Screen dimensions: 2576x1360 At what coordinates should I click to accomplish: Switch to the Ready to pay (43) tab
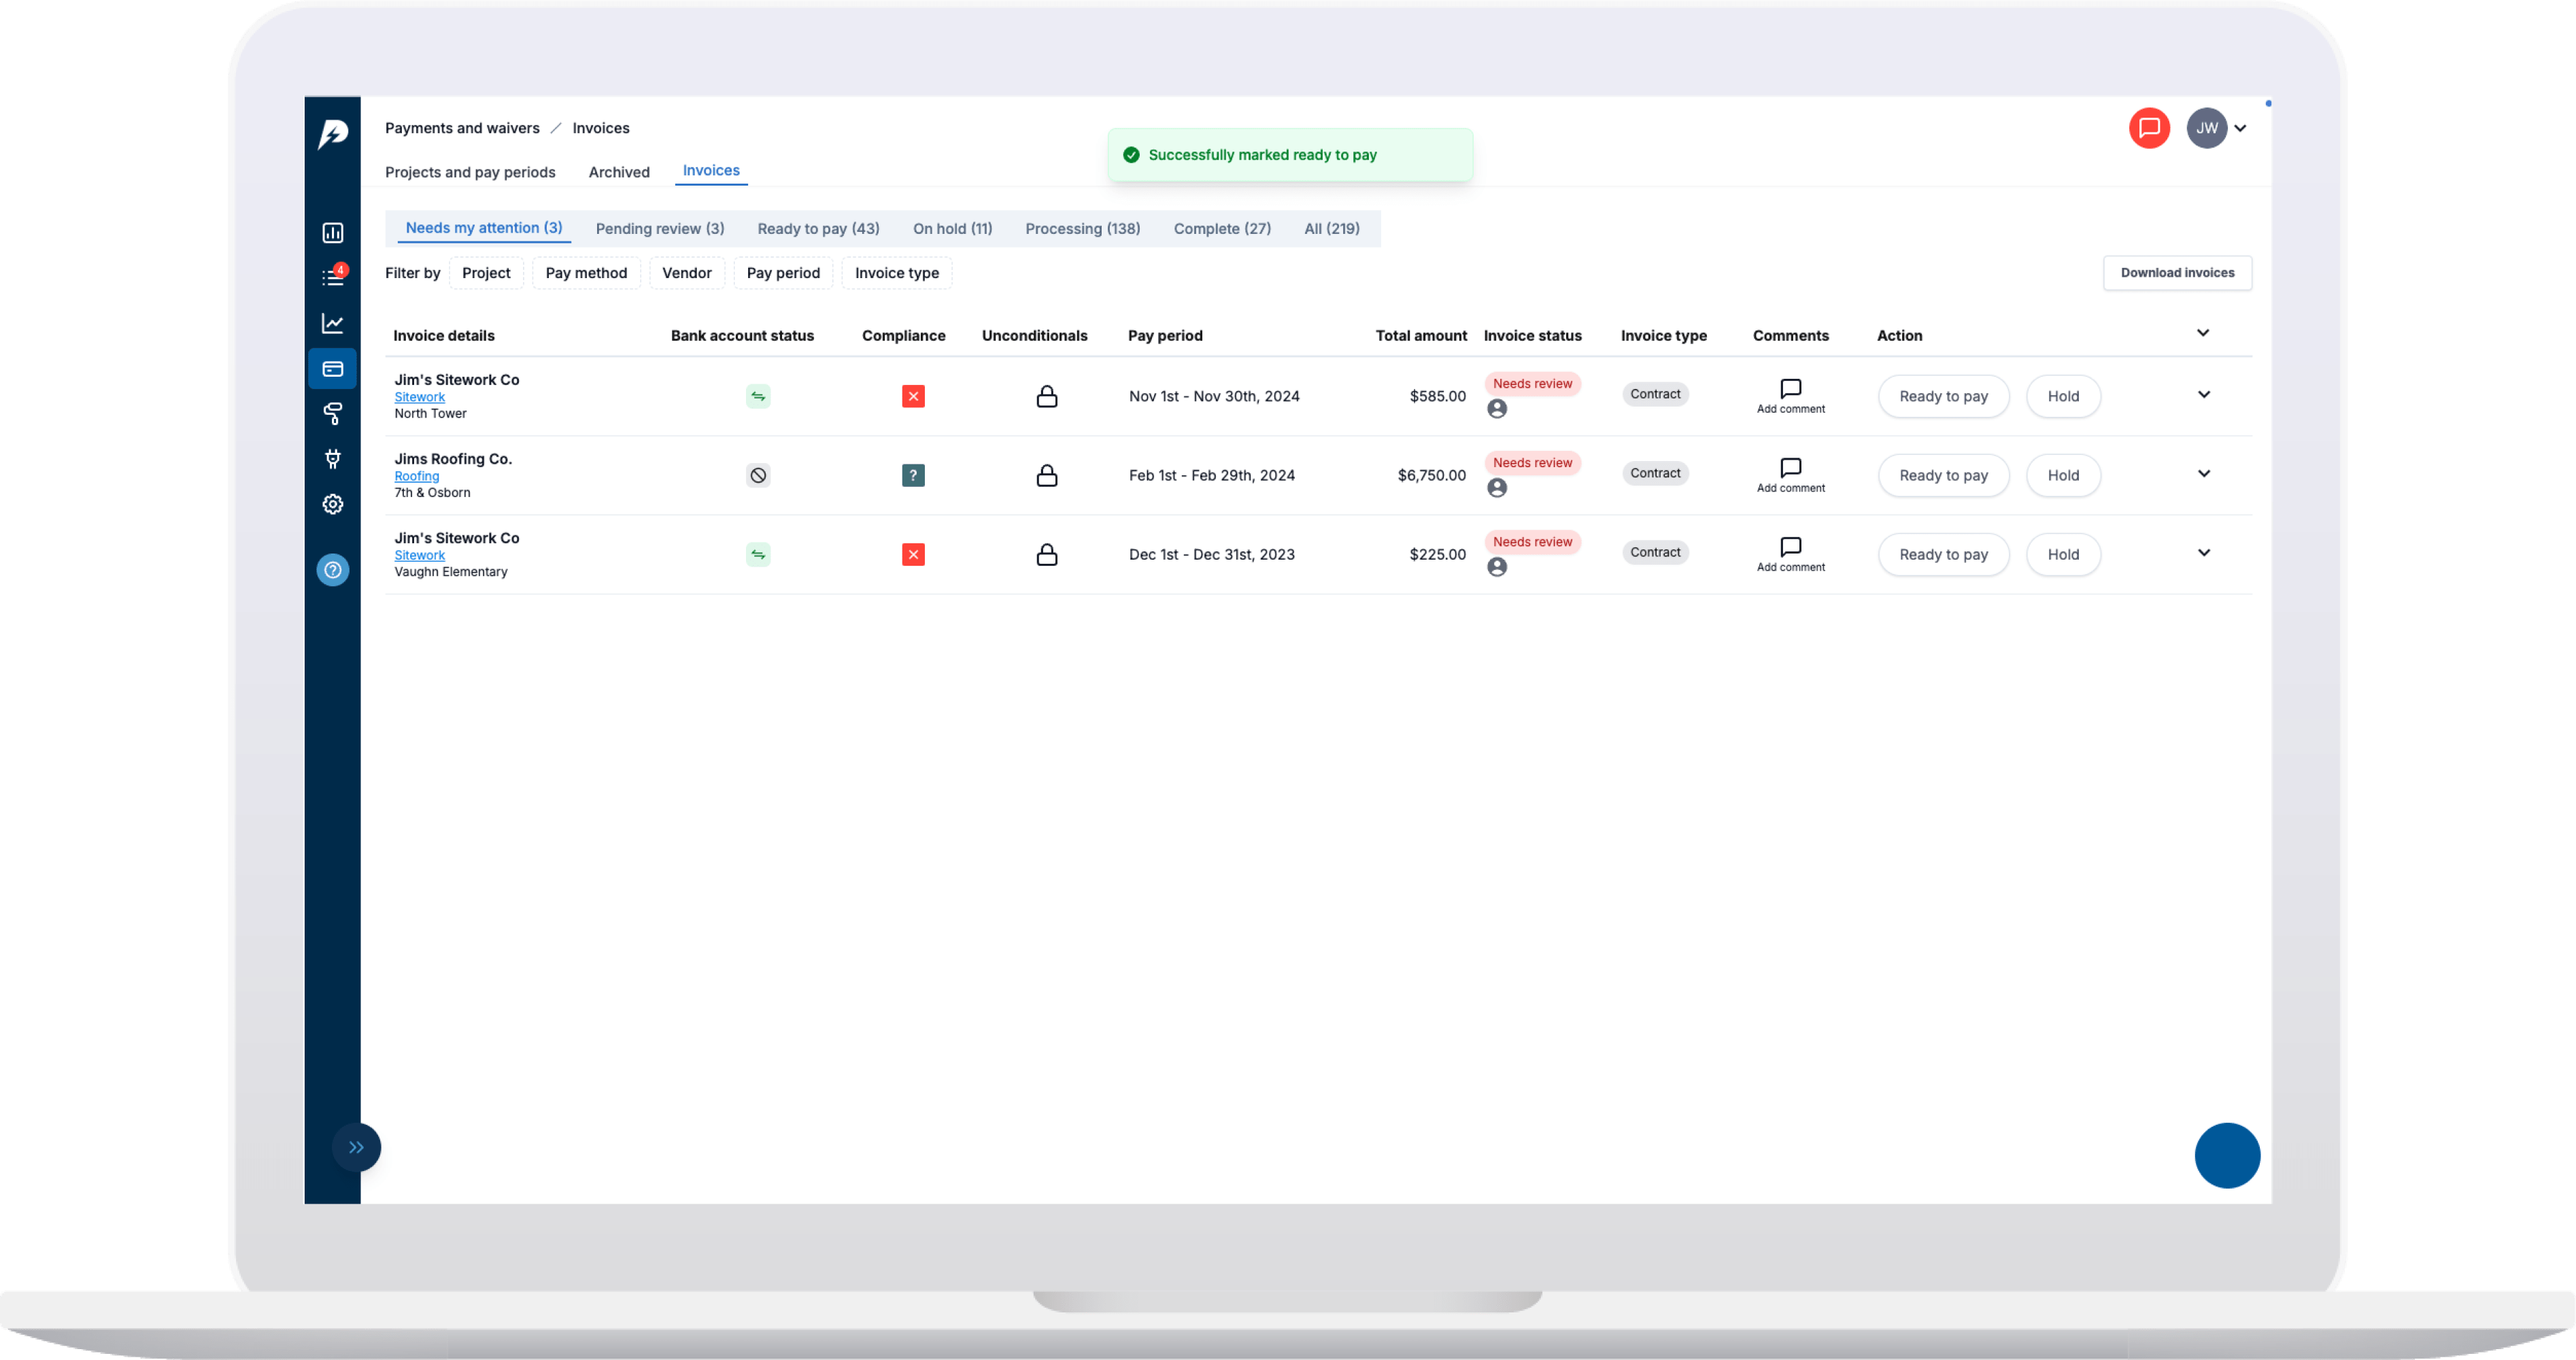point(818,229)
